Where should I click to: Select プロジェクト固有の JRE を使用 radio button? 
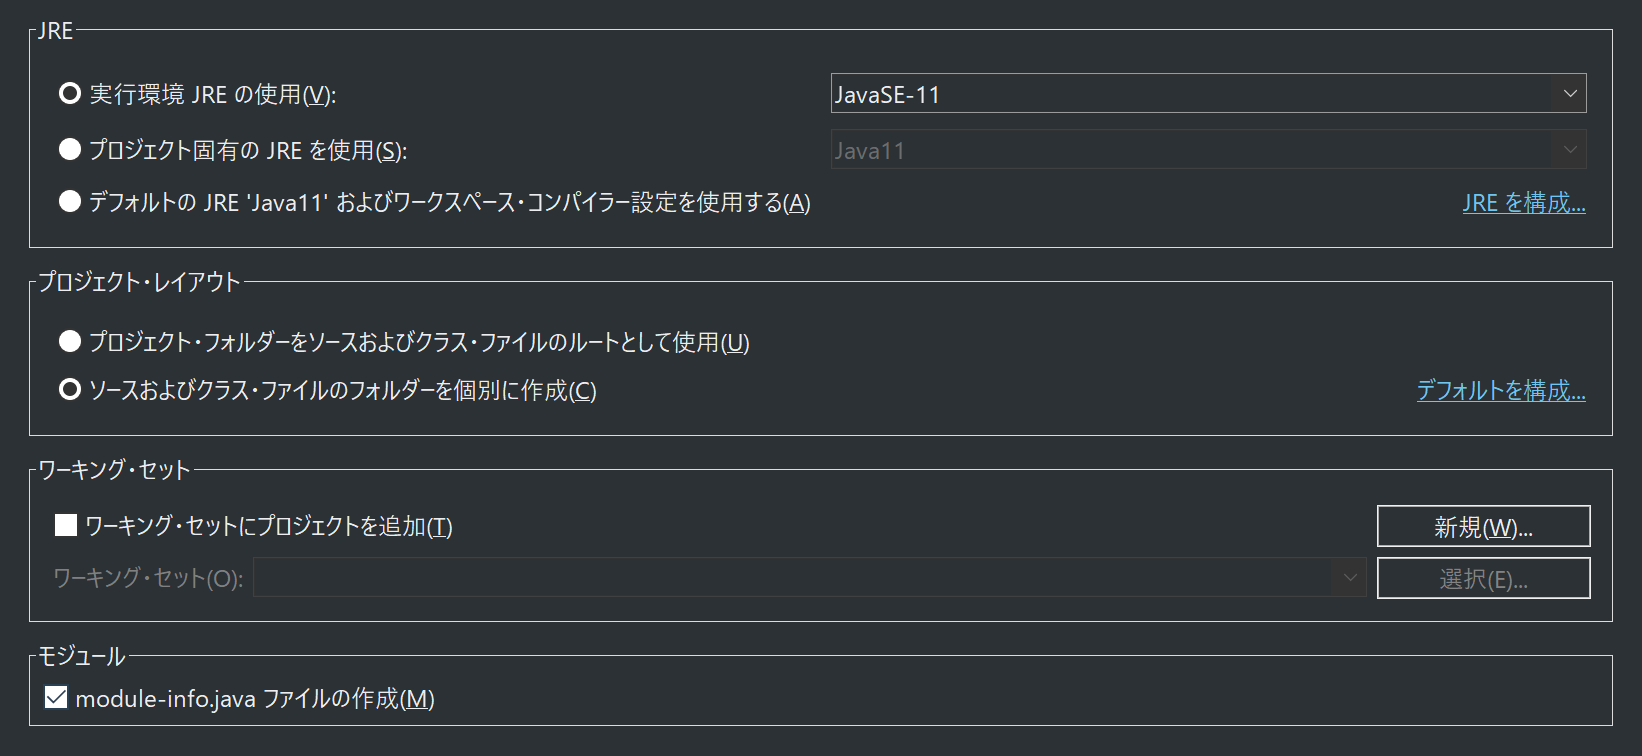pyautogui.click(x=69, y=148)
